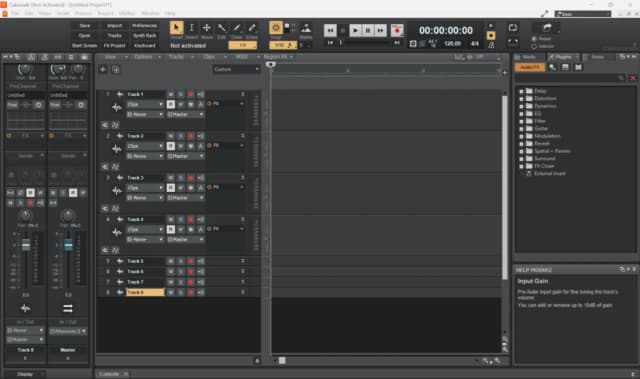Click the full-screen expand arrows icon
Image resolution: width=640 pixels, height=379 pixels.
coord(513,42)
